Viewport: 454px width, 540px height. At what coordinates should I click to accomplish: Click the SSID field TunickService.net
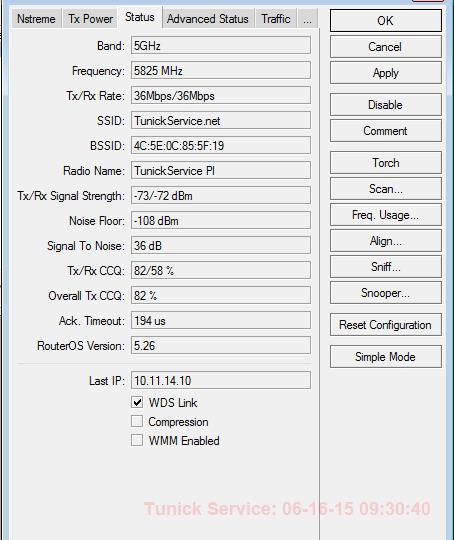[x=221, y=121]
